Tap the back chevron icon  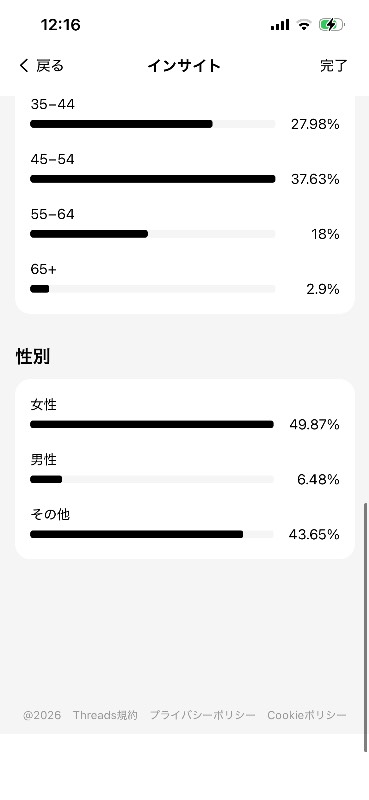(x=23, y=65)
